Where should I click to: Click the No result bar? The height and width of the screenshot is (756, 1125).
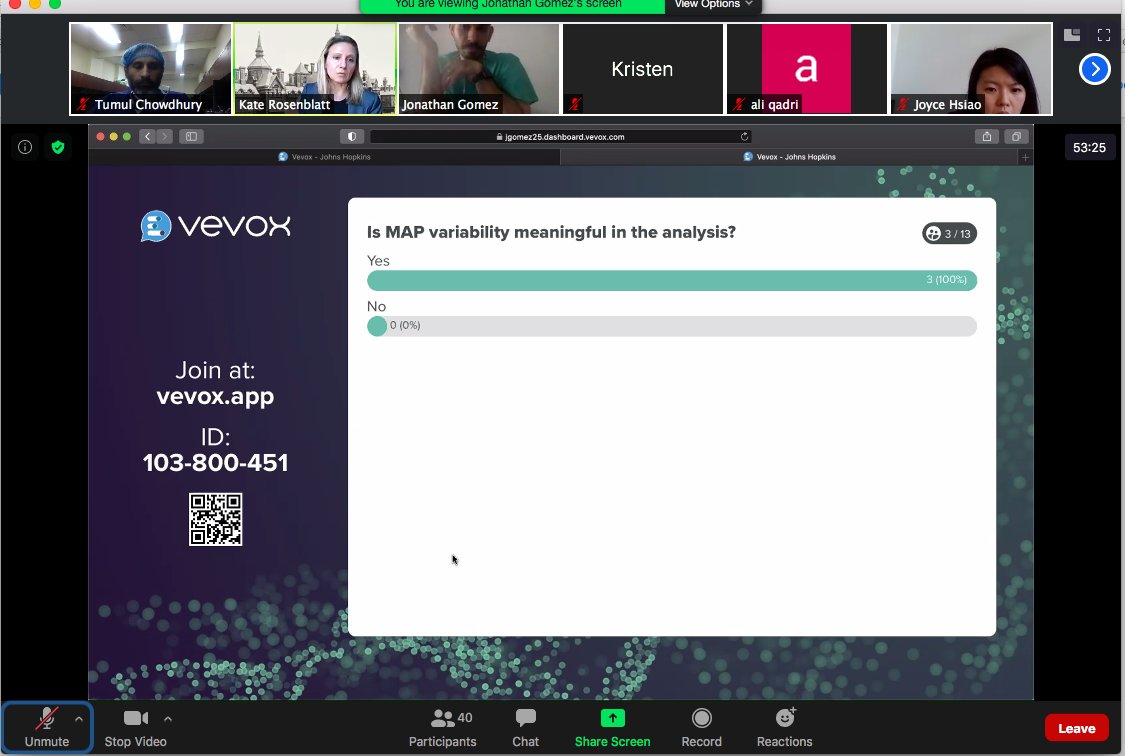tap(672, 326)
